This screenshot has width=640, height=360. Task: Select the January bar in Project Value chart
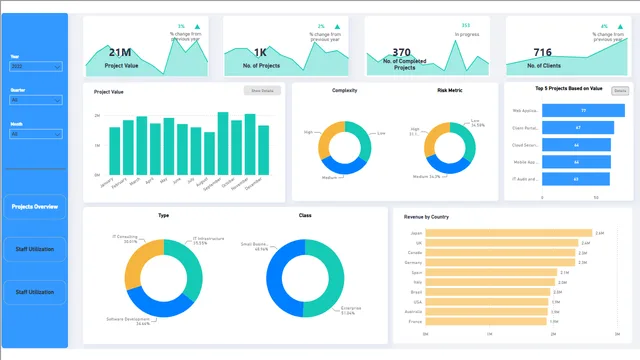click(115, 151)
